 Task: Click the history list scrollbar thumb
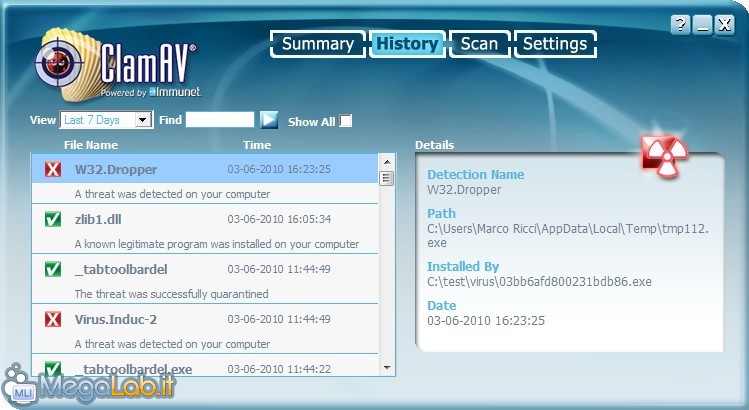click(x=387, y=179)
